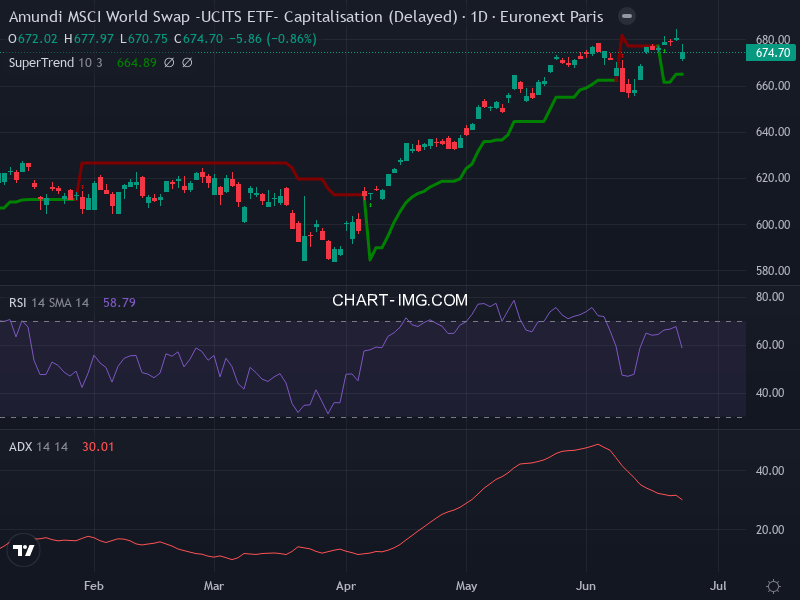Viewport: 800px width, 600px height.
Task: Click the close price C674.70
Action: pos(198,39)
